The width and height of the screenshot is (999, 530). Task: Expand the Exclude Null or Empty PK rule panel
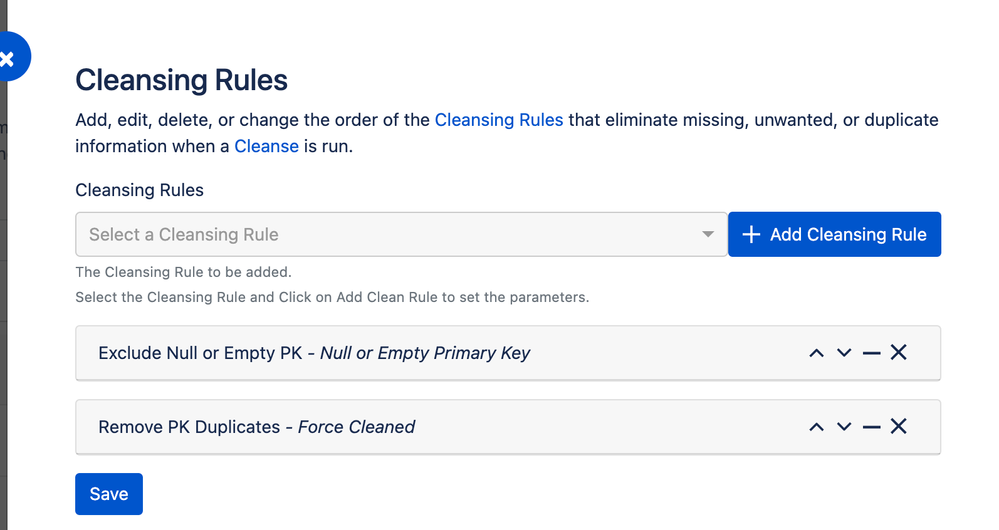314,353
